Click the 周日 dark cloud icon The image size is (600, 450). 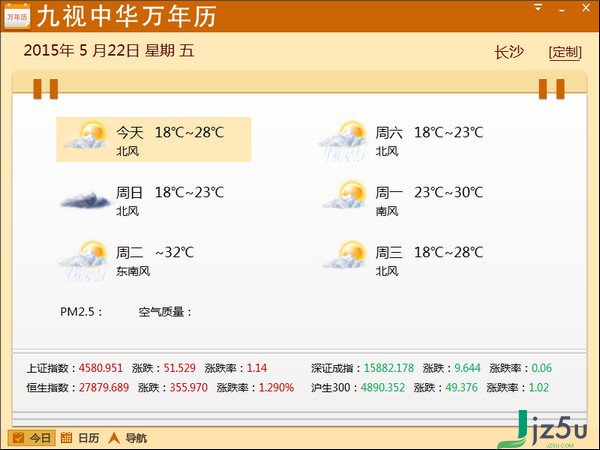[86, 200]
